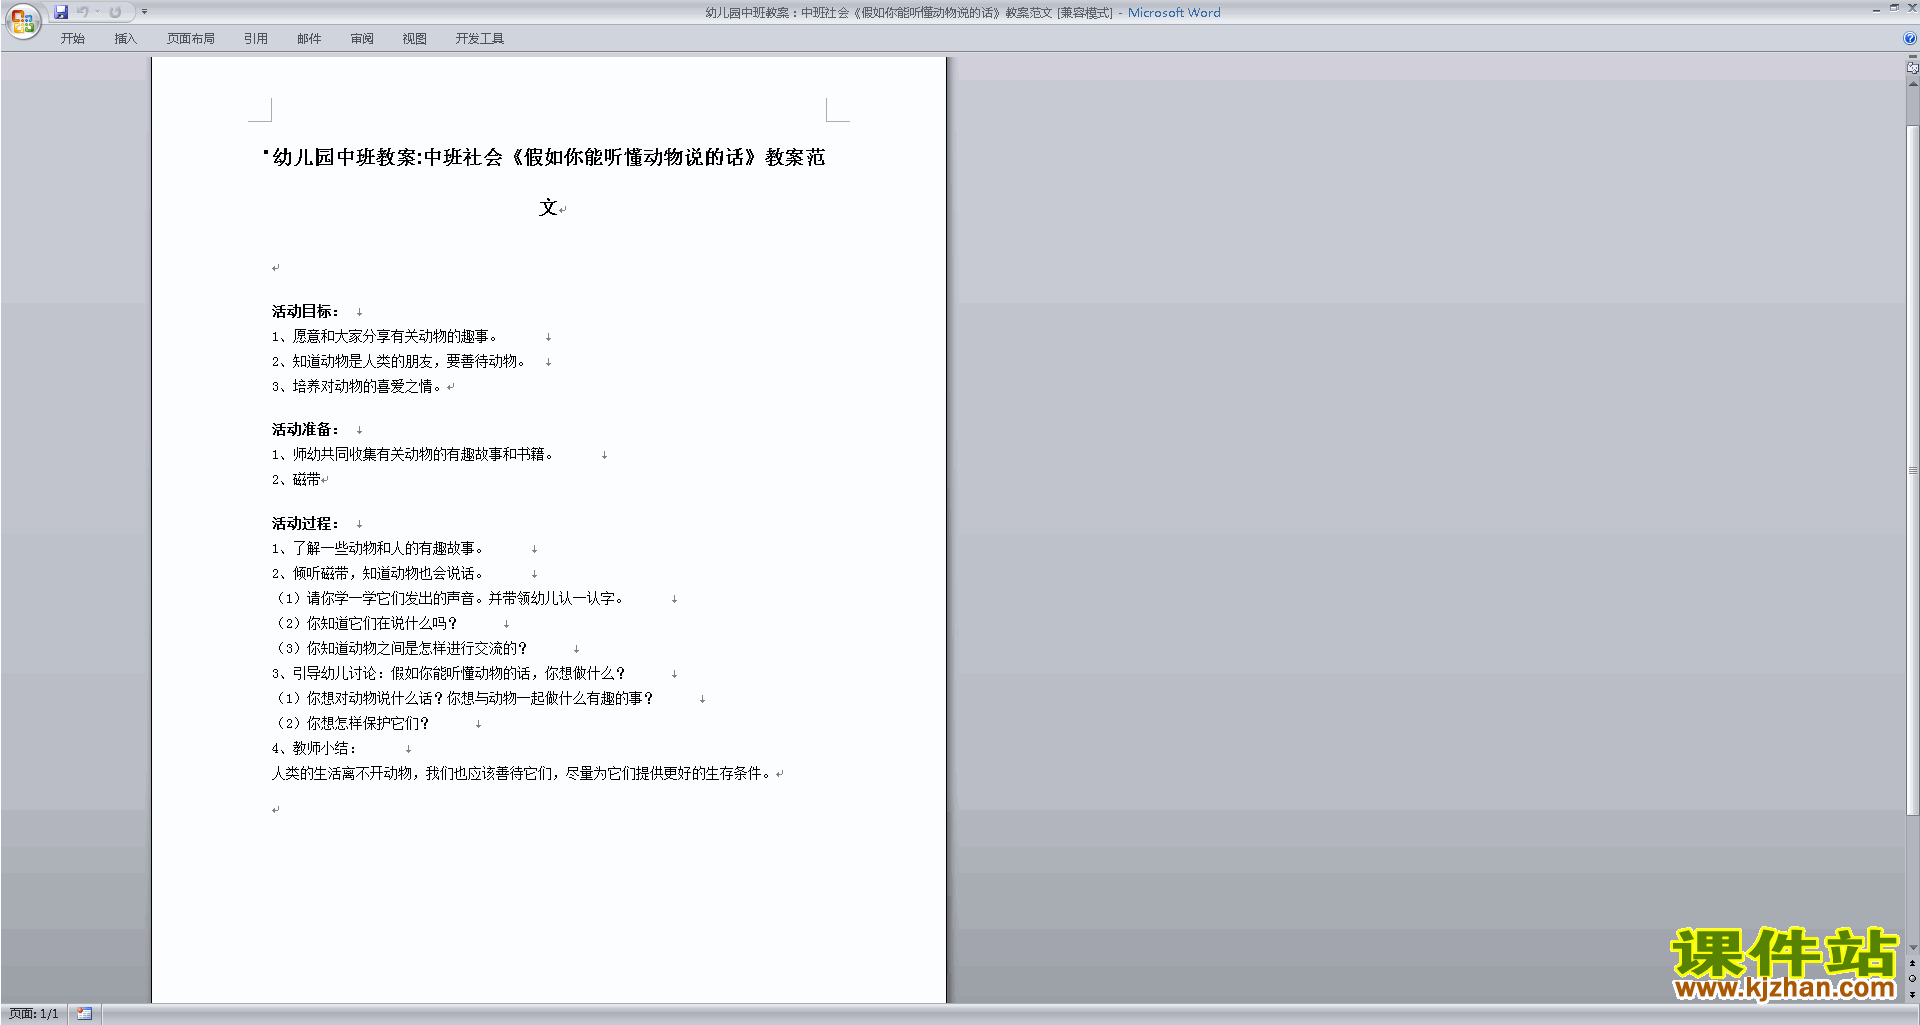The width and height of the screenshot is (1920, 1025).
Task: Toggle the ruler display icon
Action: (x=1912, y=69)
